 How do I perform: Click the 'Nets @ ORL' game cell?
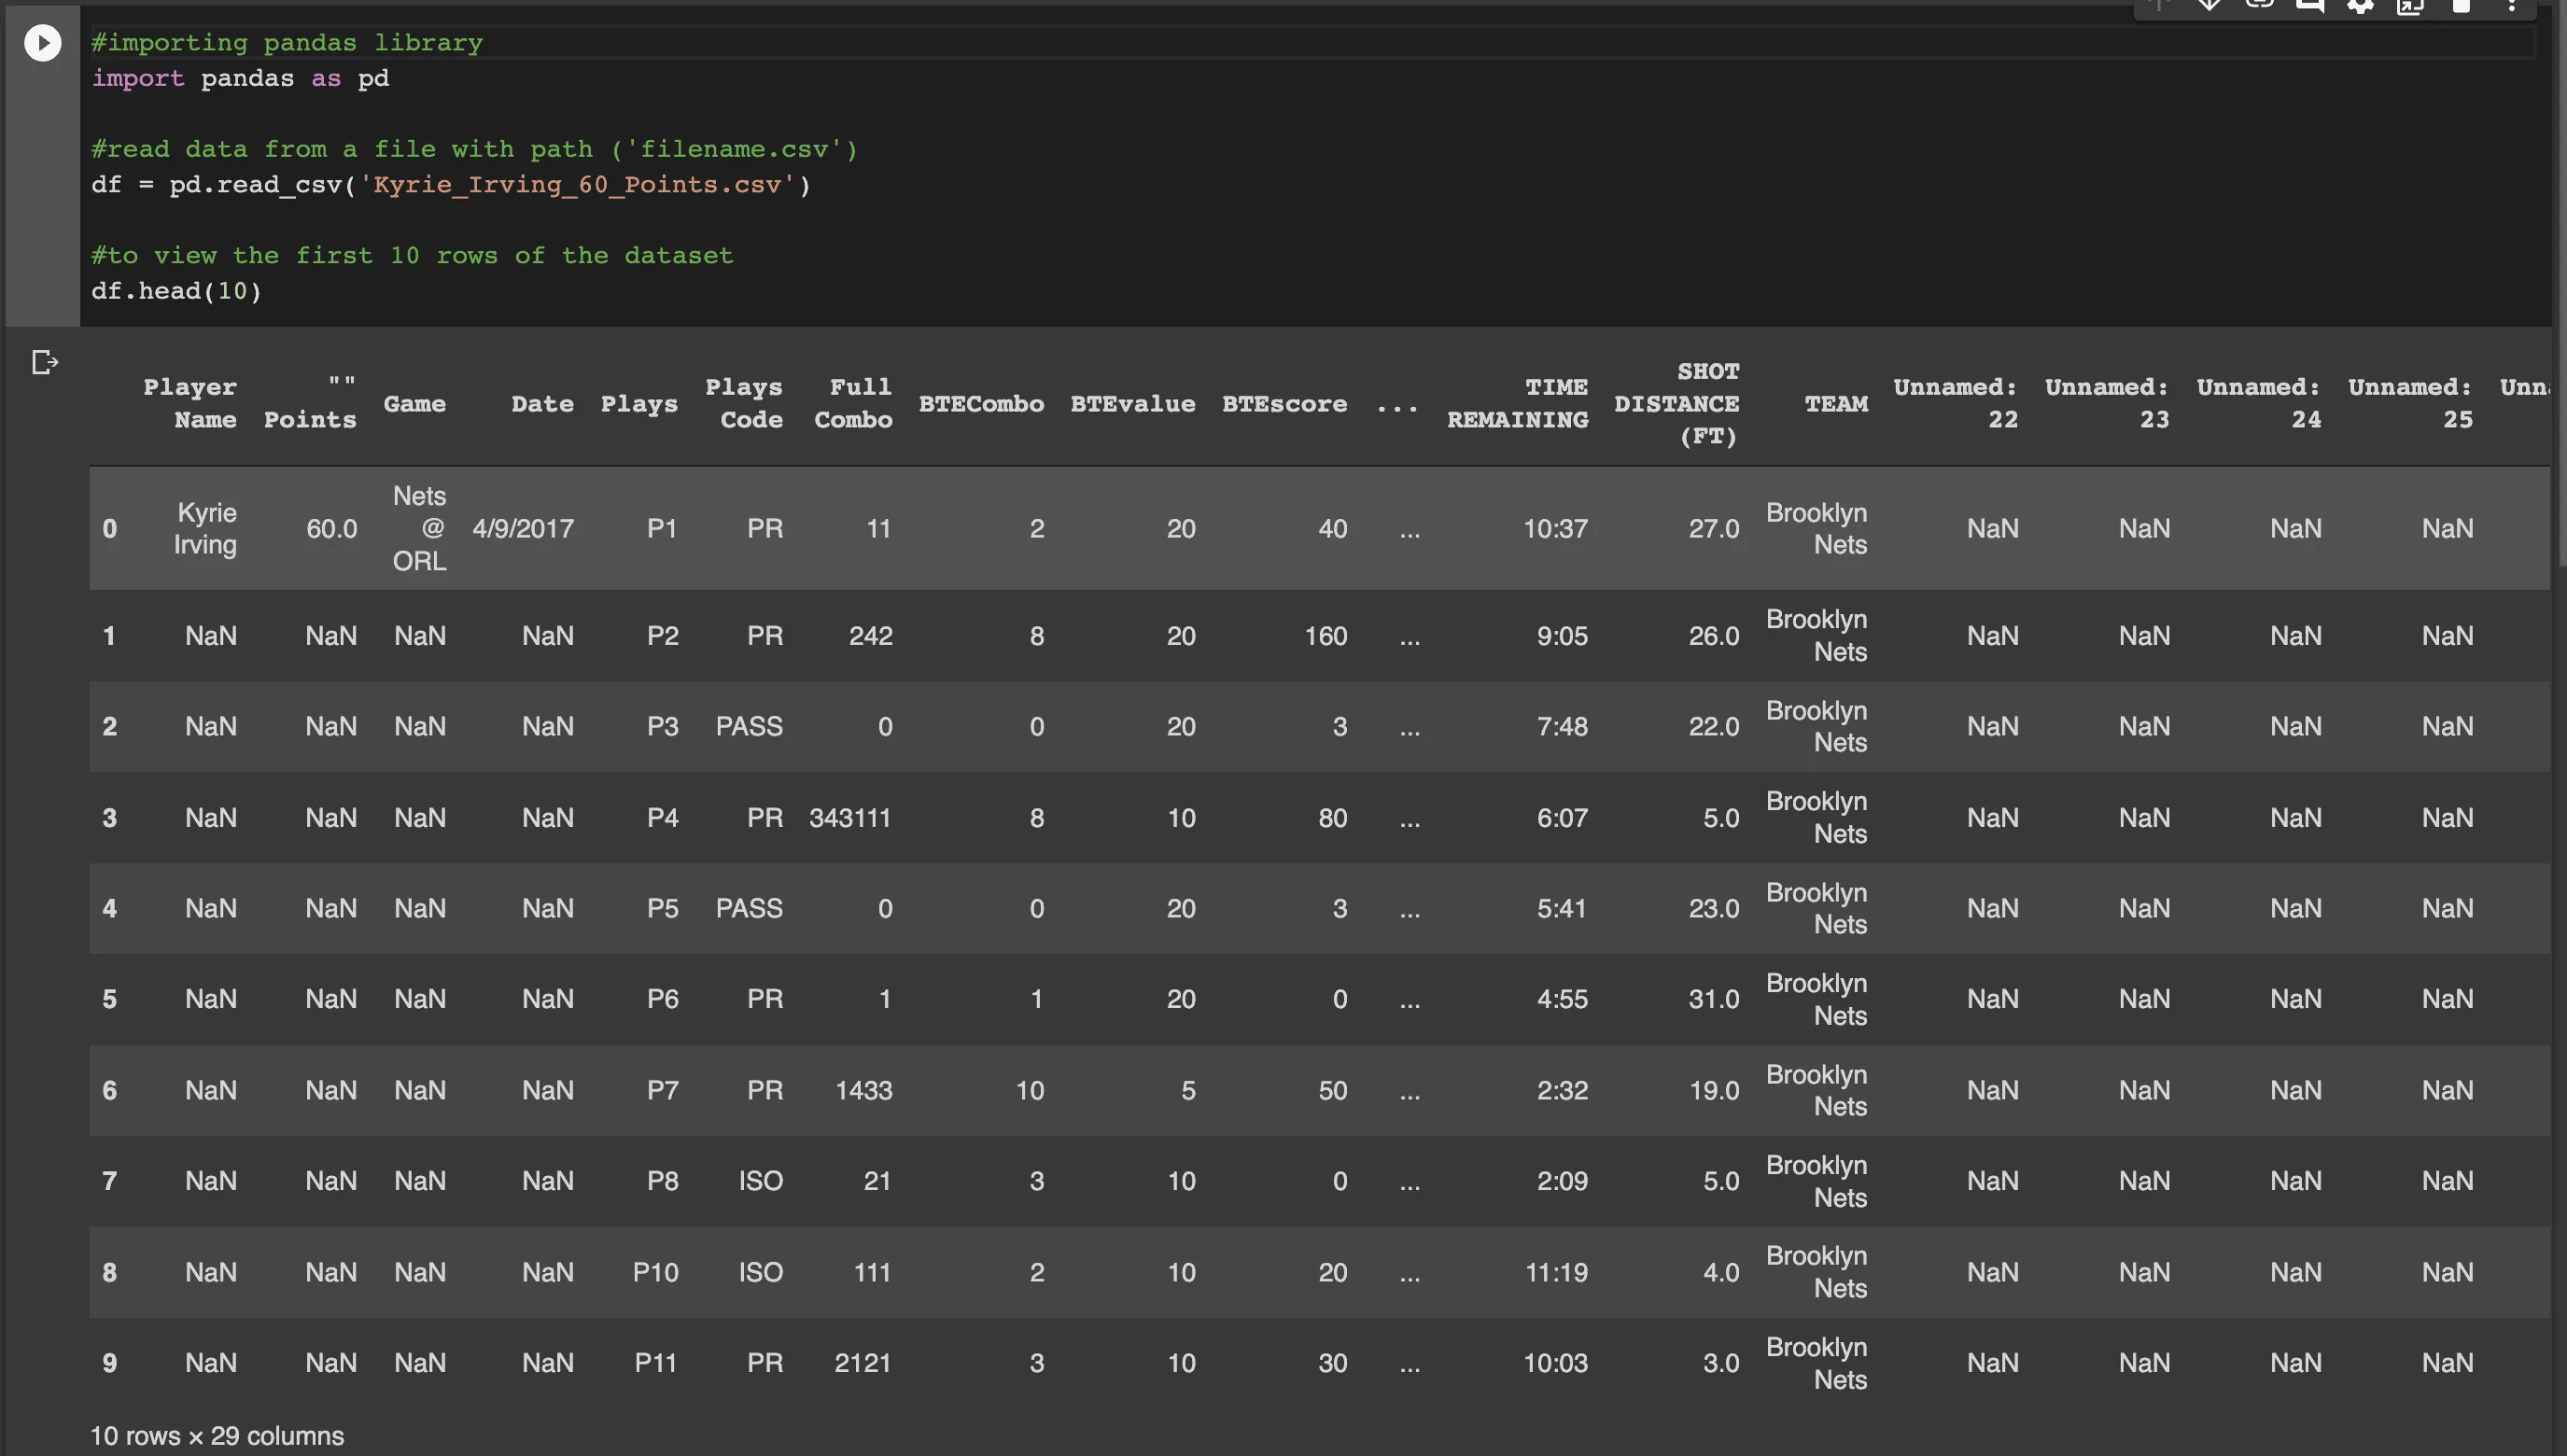click(419, 528)
